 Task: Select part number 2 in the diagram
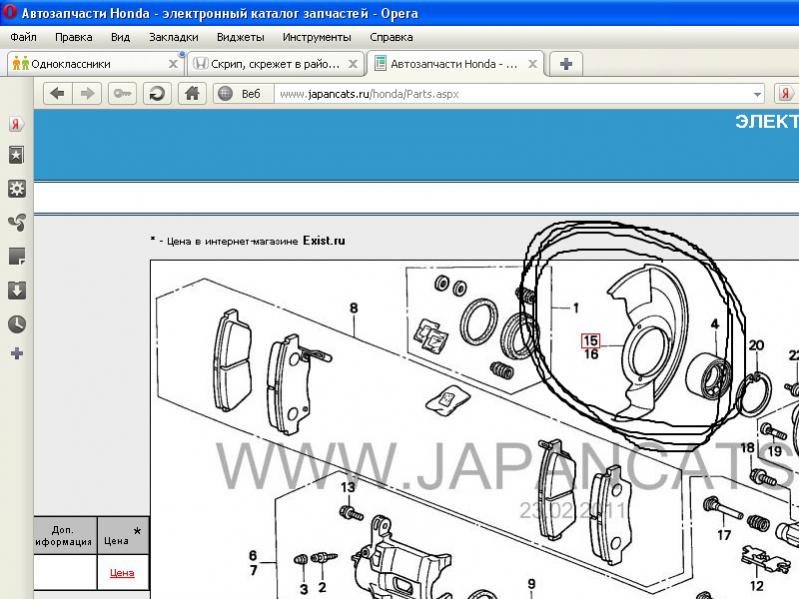pos(322,587)
